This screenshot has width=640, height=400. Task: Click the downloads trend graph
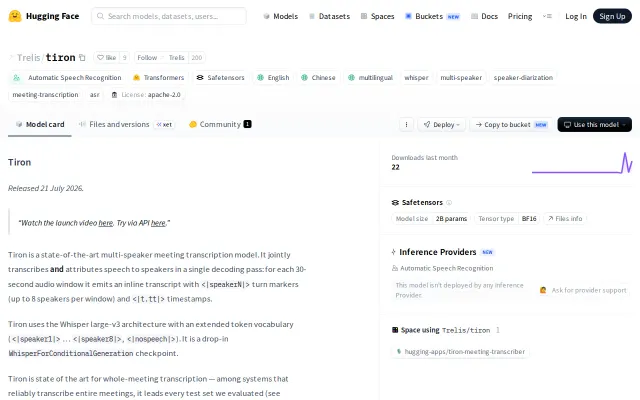(582, 163)
